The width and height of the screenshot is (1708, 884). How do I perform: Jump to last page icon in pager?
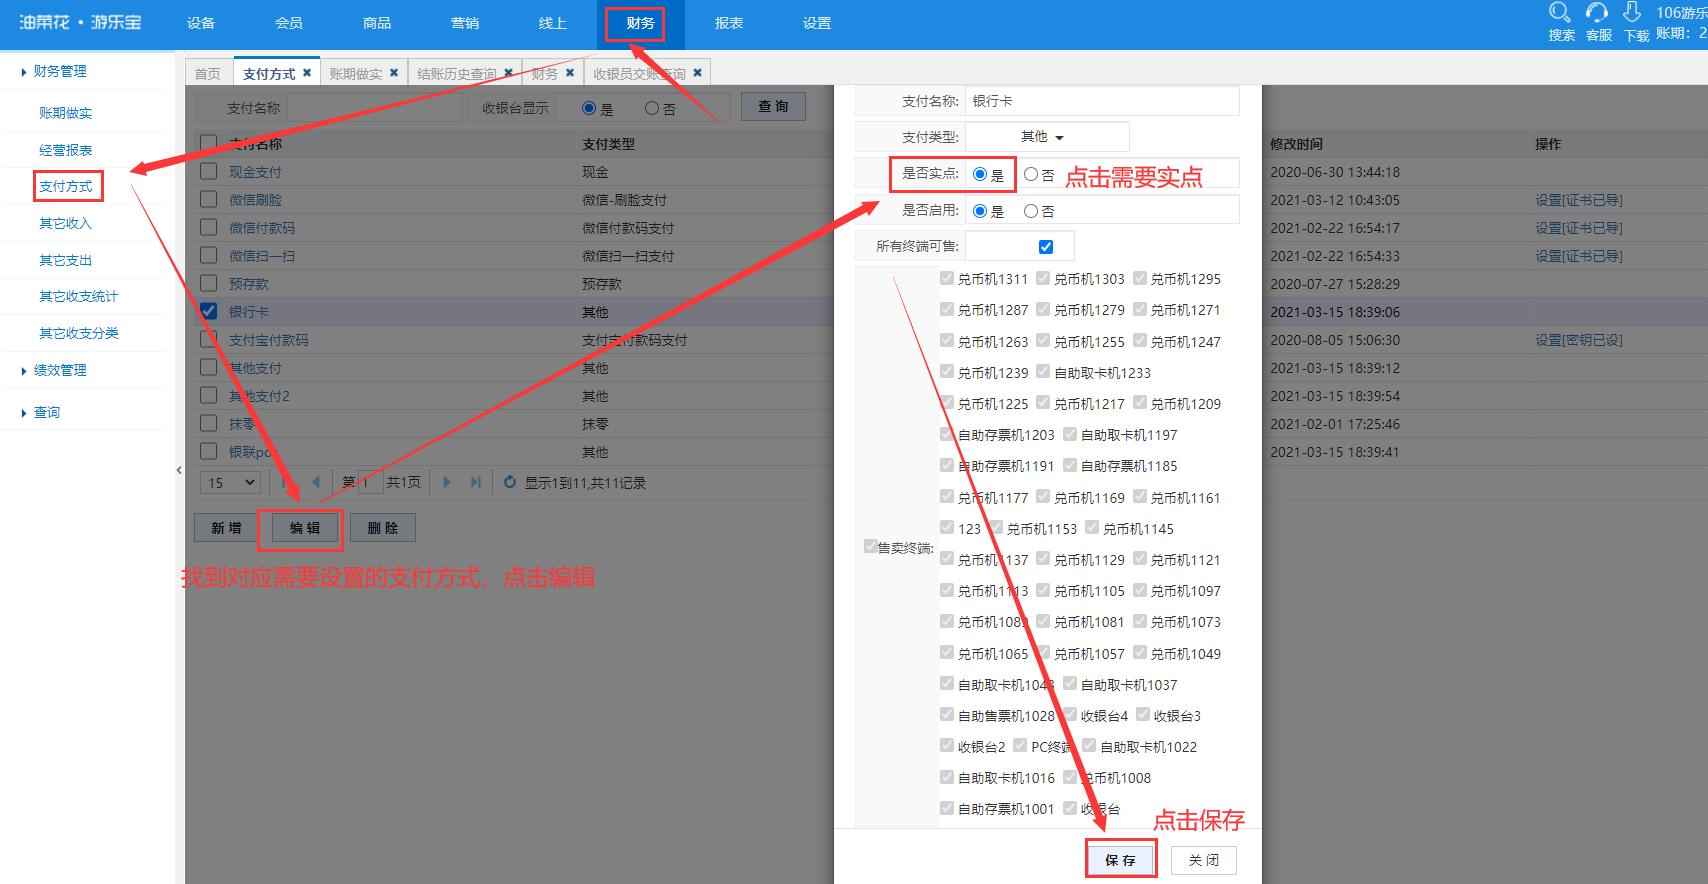click(476, 482)
